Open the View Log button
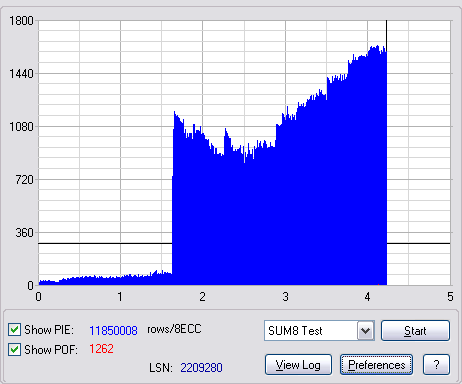The height and width of the screenshot is (384, 462). pos(298,365)
